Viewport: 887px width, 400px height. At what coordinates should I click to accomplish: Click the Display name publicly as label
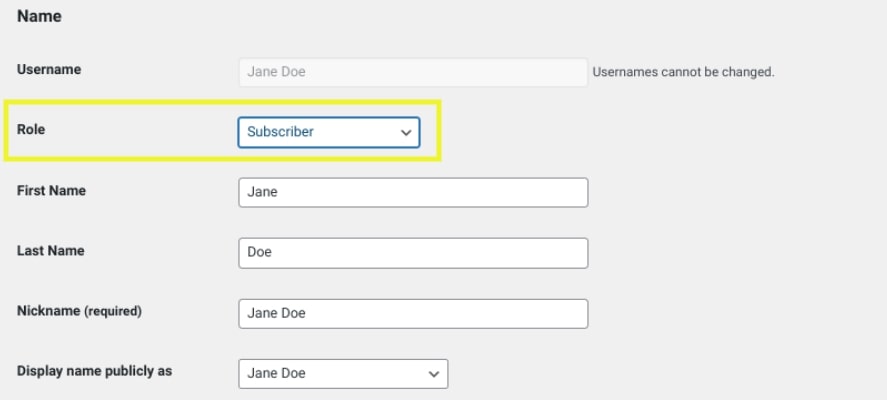94,371
